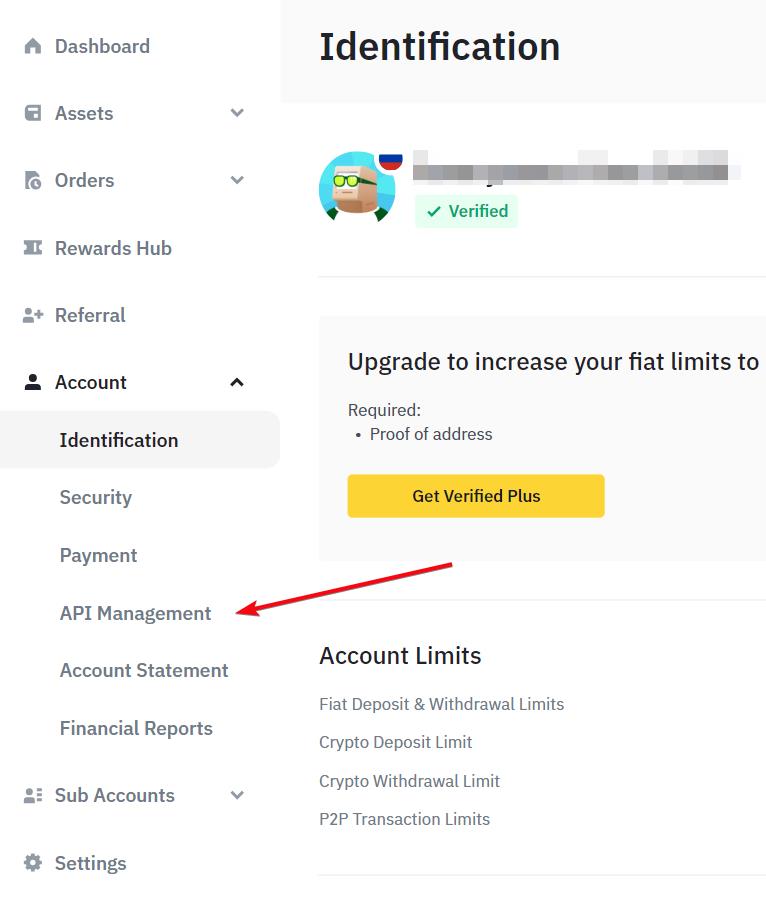Viewport: 766px width, 908px height.
Task: Click the Referral add-person icon
Action: coord(33,315)
